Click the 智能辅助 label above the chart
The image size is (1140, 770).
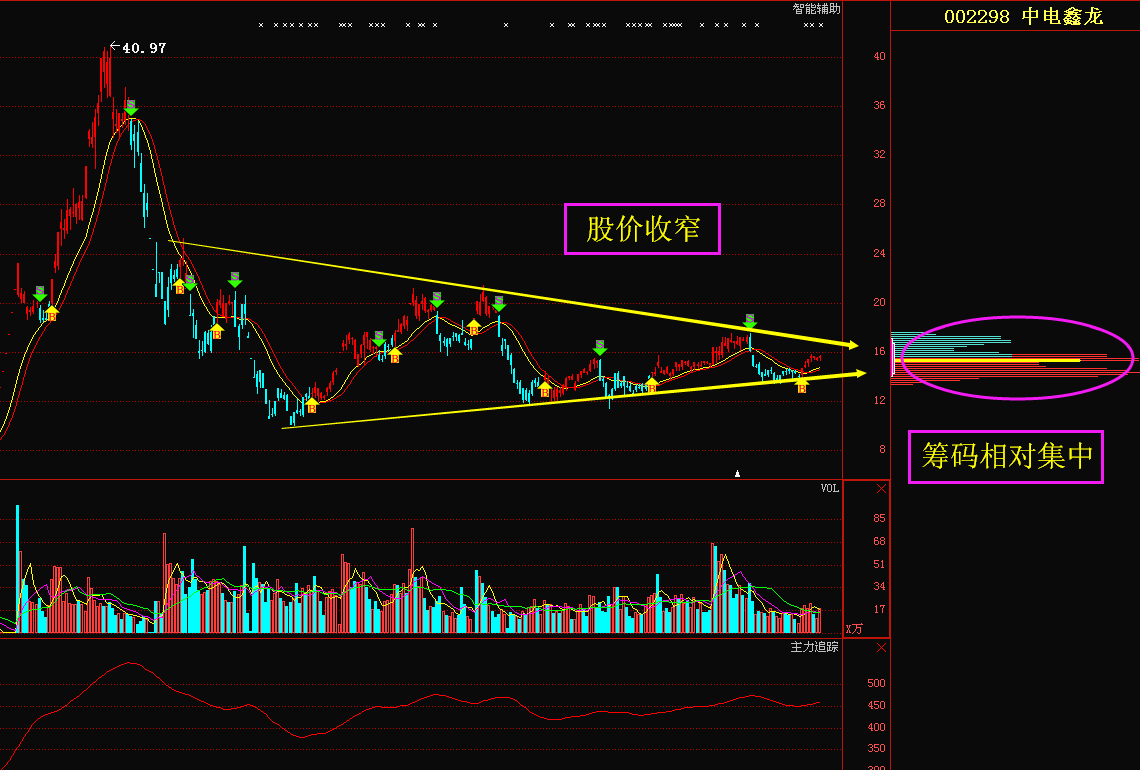(x=816, y=9)
